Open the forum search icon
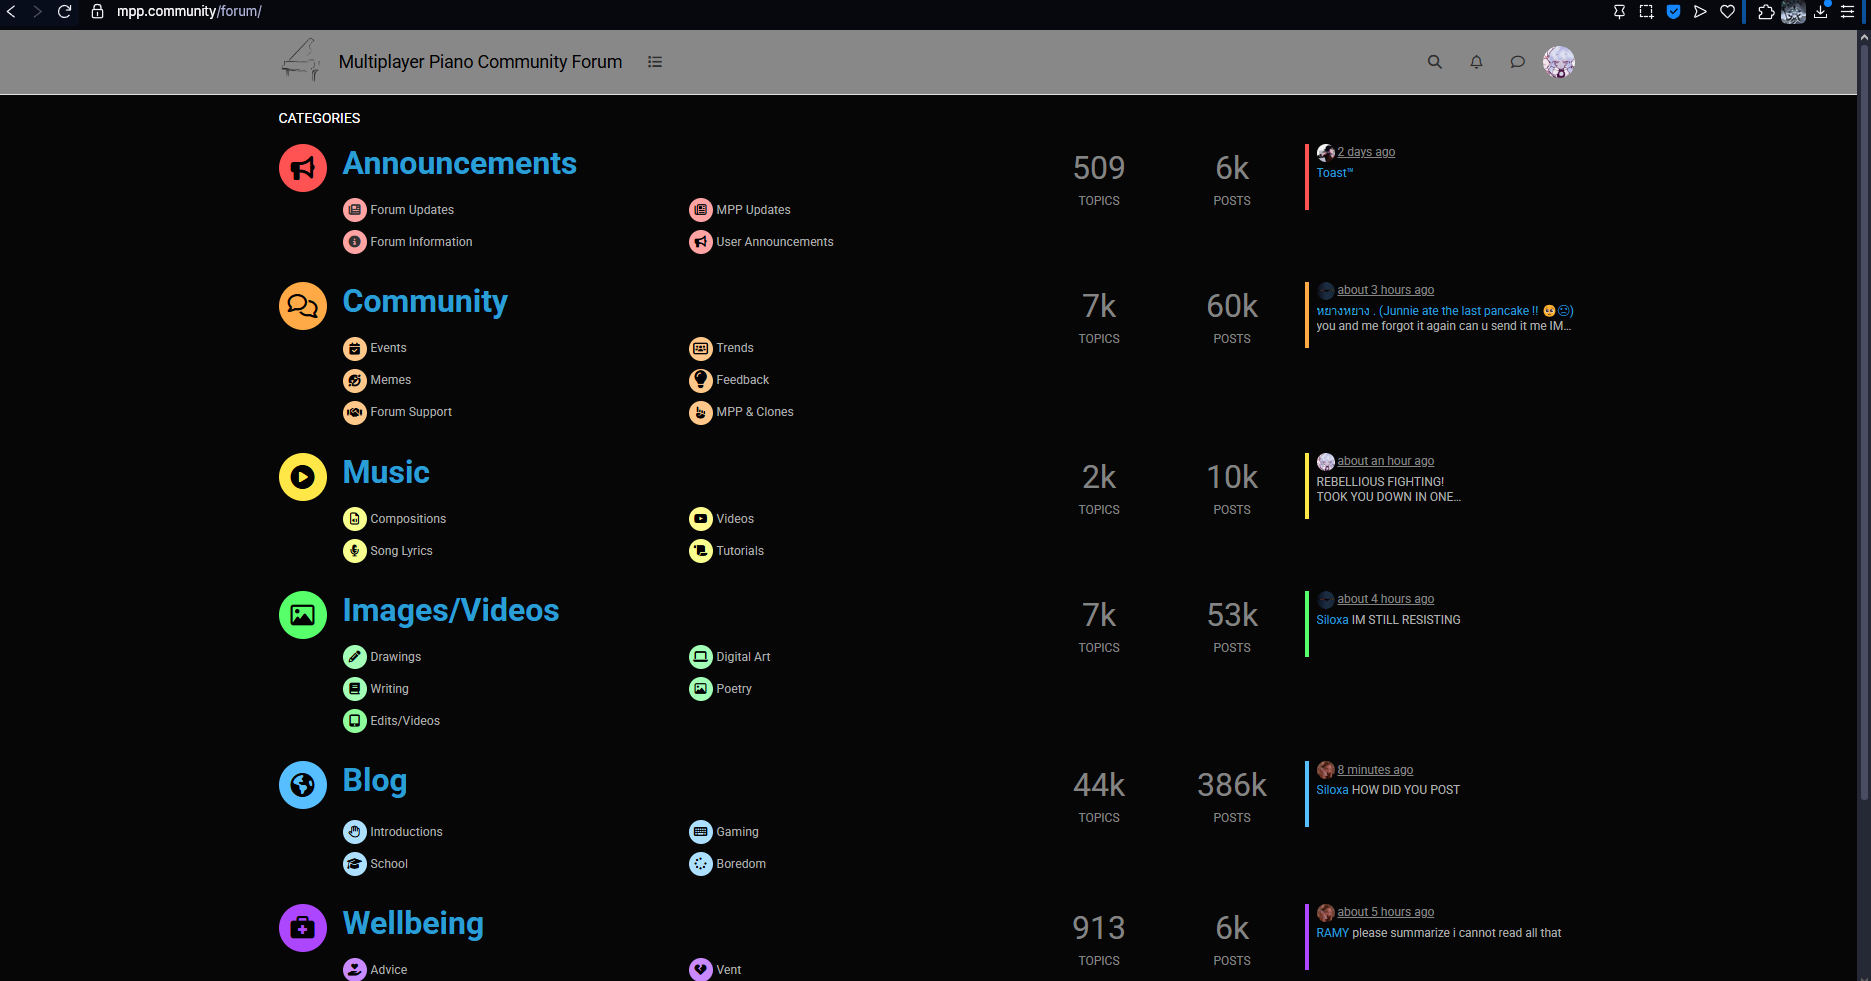Screen dimensions: 1871x981 pos(1434,62)
